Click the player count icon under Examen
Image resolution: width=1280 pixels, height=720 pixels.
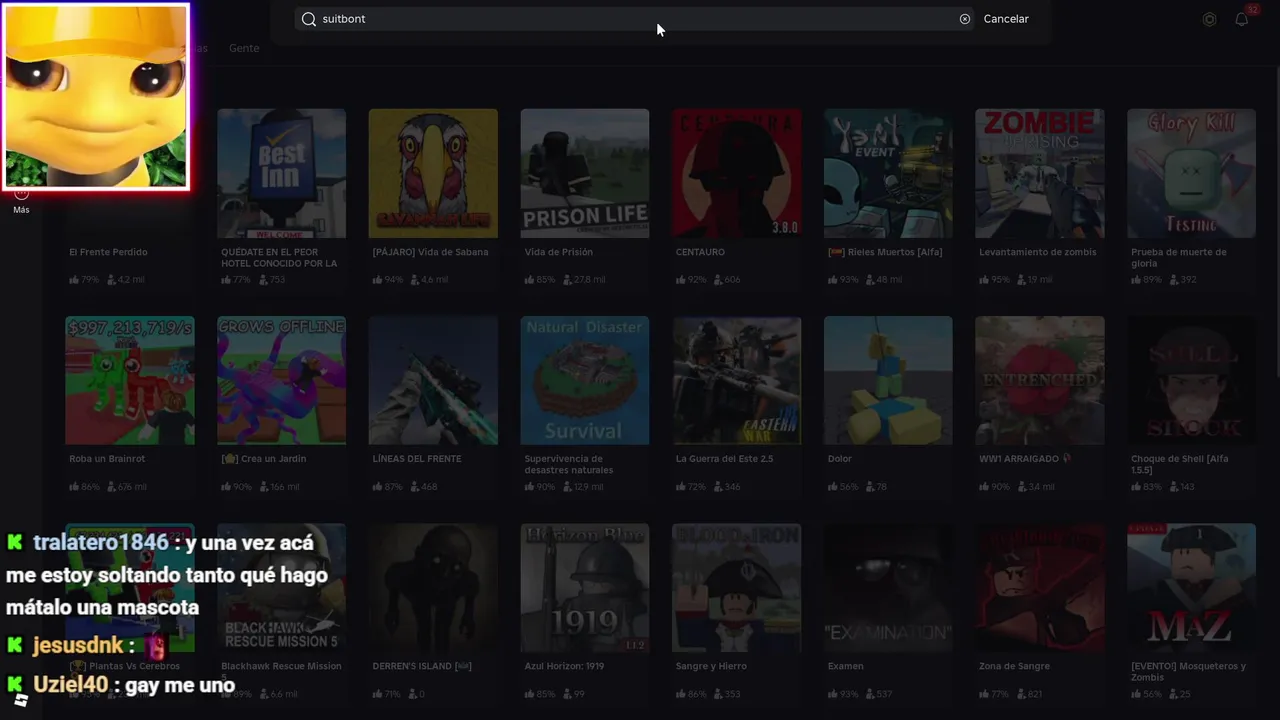(x=870, y=694)
